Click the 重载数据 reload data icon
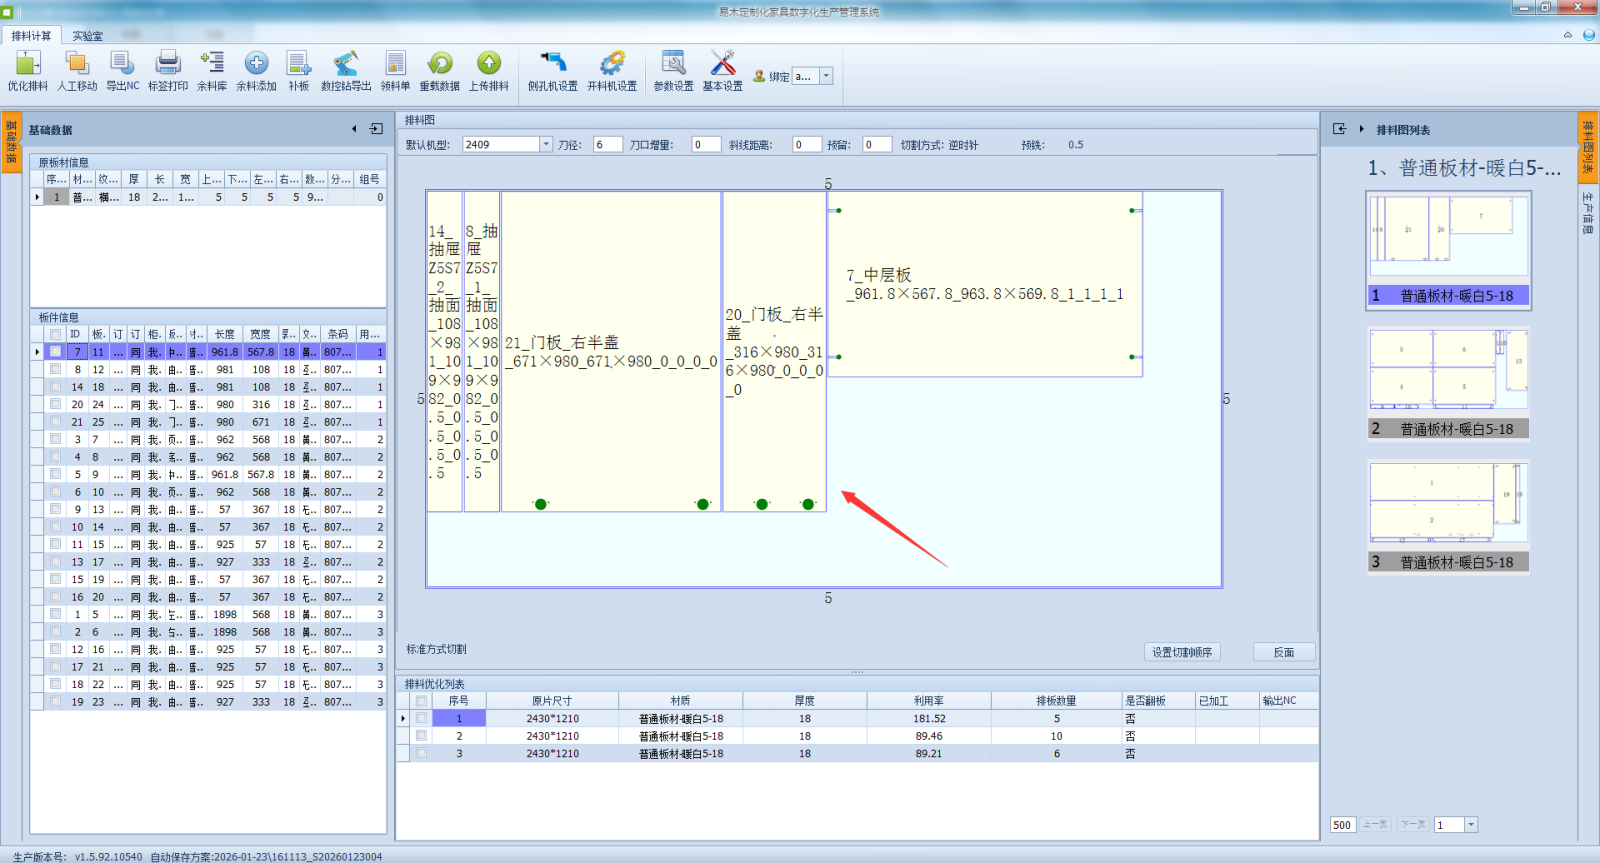This screenshot has width=1600, height=863. 439,70
